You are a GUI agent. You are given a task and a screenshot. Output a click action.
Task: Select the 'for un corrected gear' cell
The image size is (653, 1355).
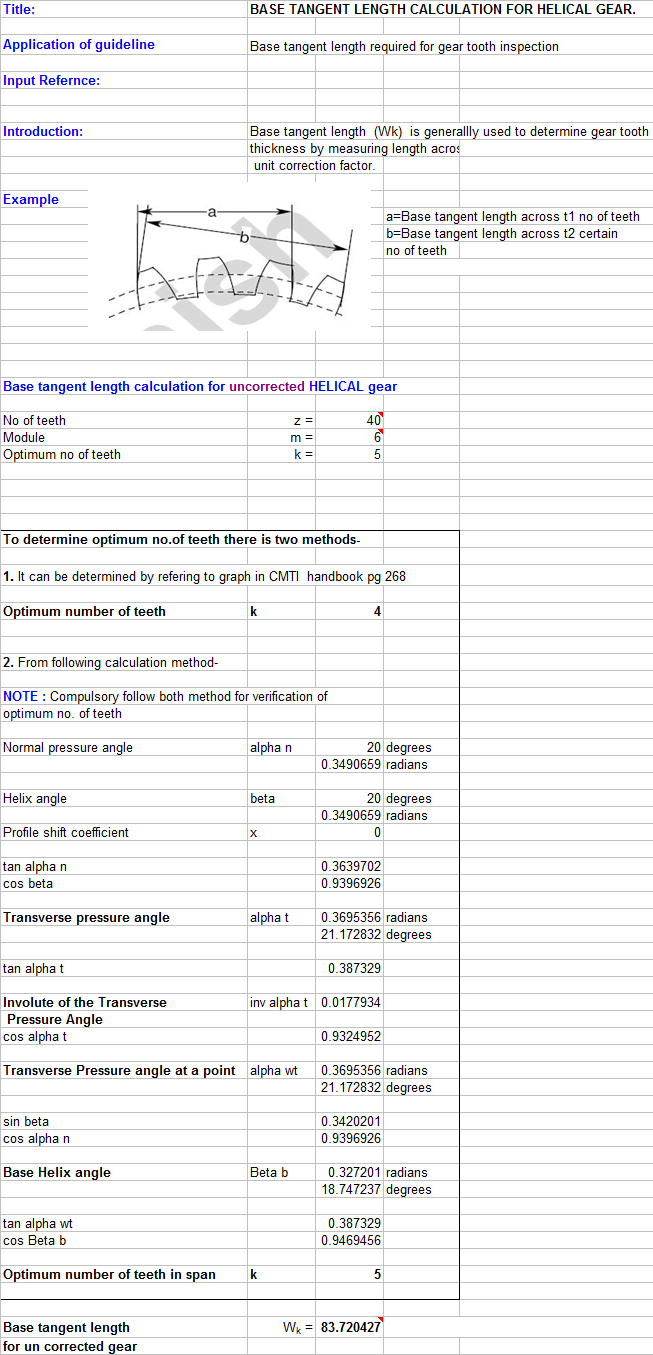pos(70,1346)
